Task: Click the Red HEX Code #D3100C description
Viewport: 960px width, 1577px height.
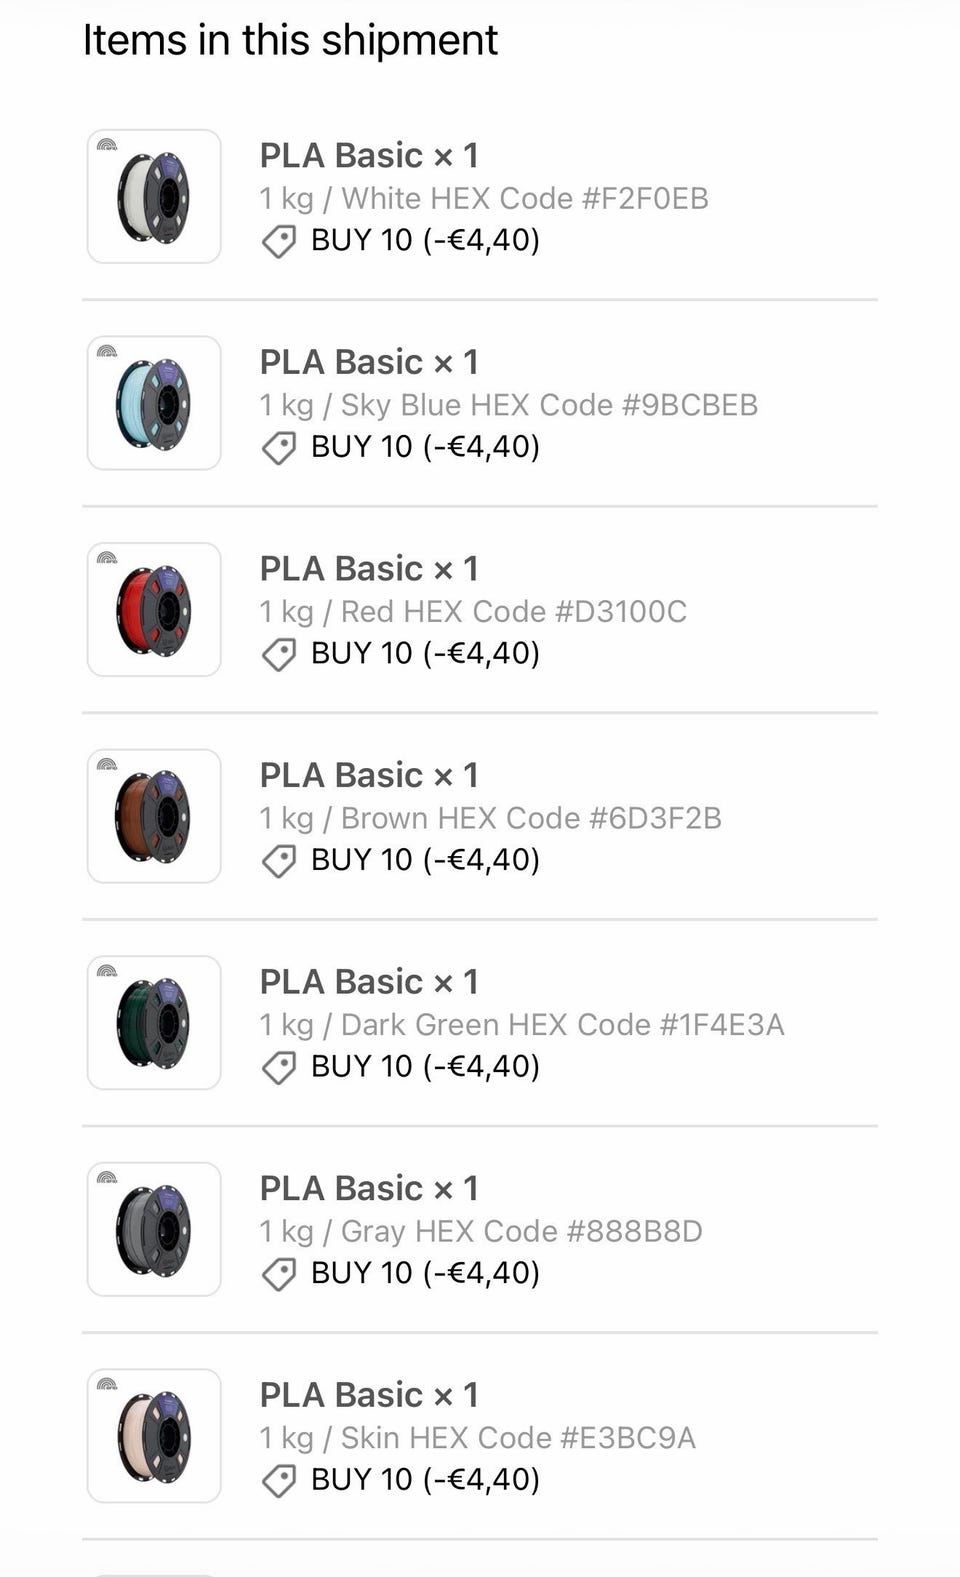Action: [513, 611]
